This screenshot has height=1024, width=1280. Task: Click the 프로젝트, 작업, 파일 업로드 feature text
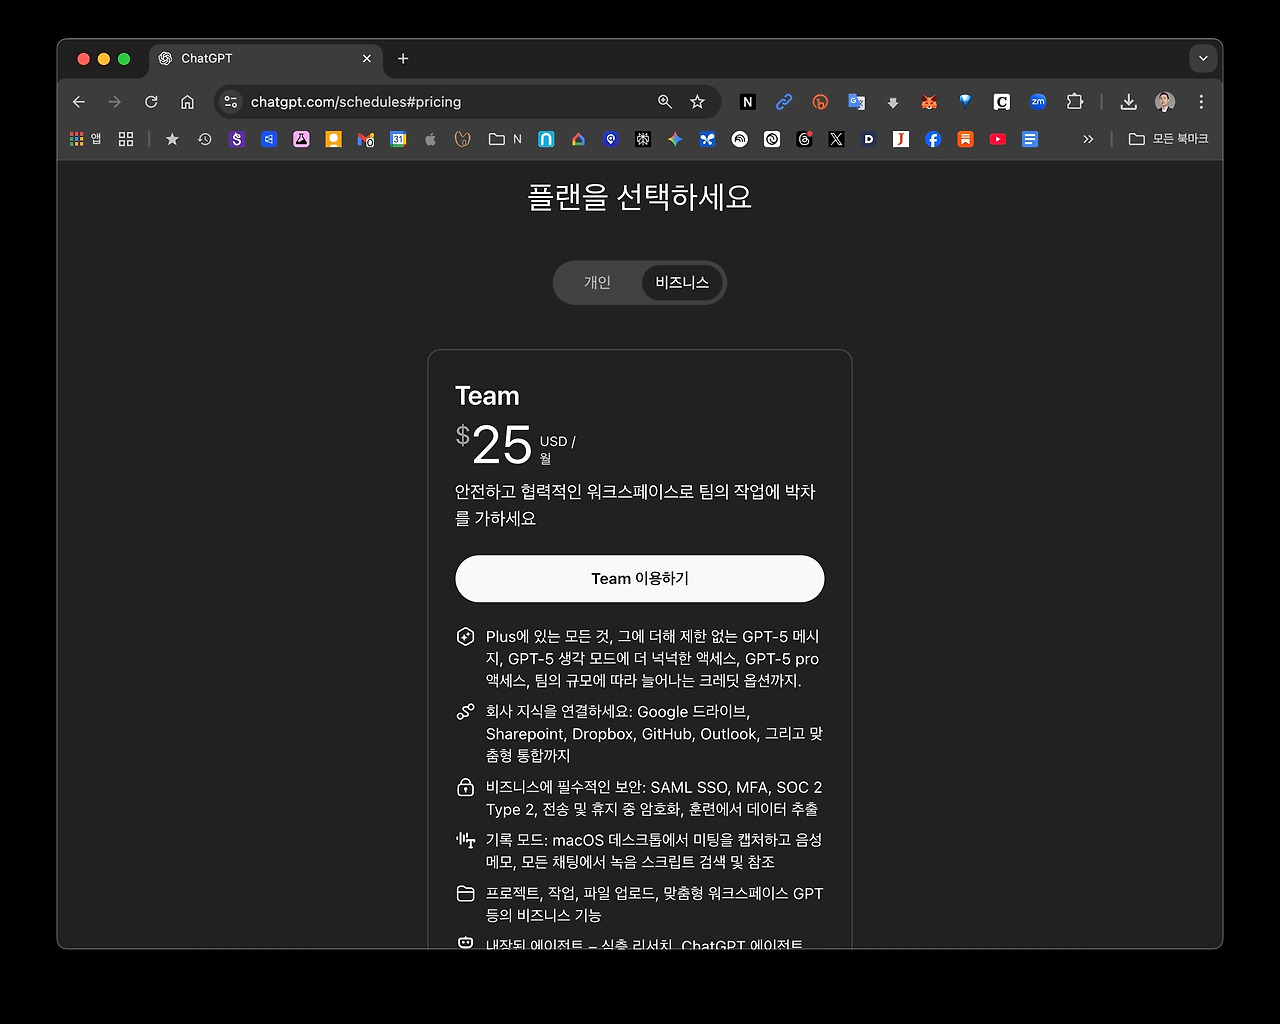tap(654, 904)
